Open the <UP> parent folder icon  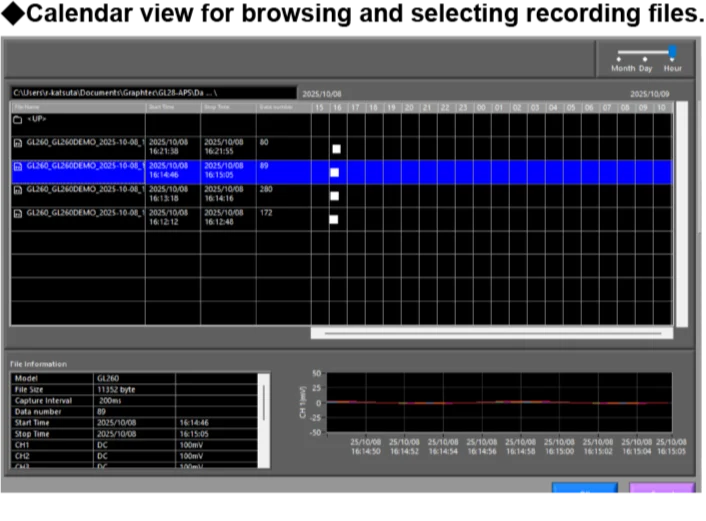[x=17, y=120]
